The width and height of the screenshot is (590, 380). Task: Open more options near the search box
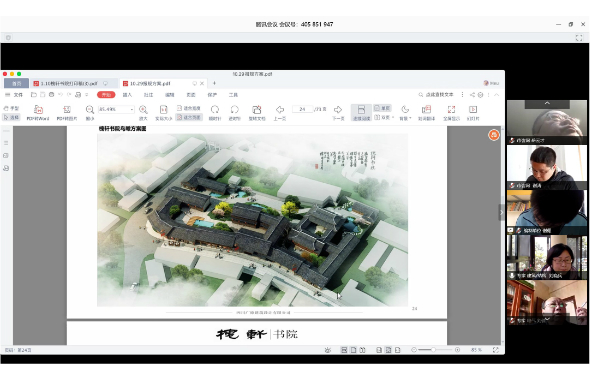[462, 95]
